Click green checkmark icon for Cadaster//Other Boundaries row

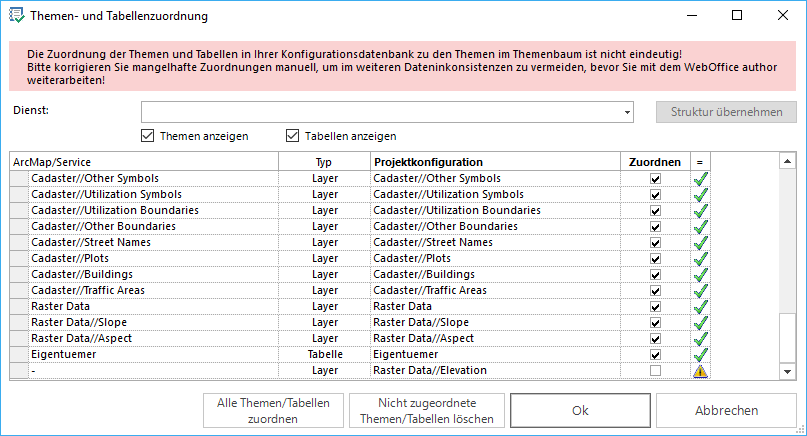(700, 226)
